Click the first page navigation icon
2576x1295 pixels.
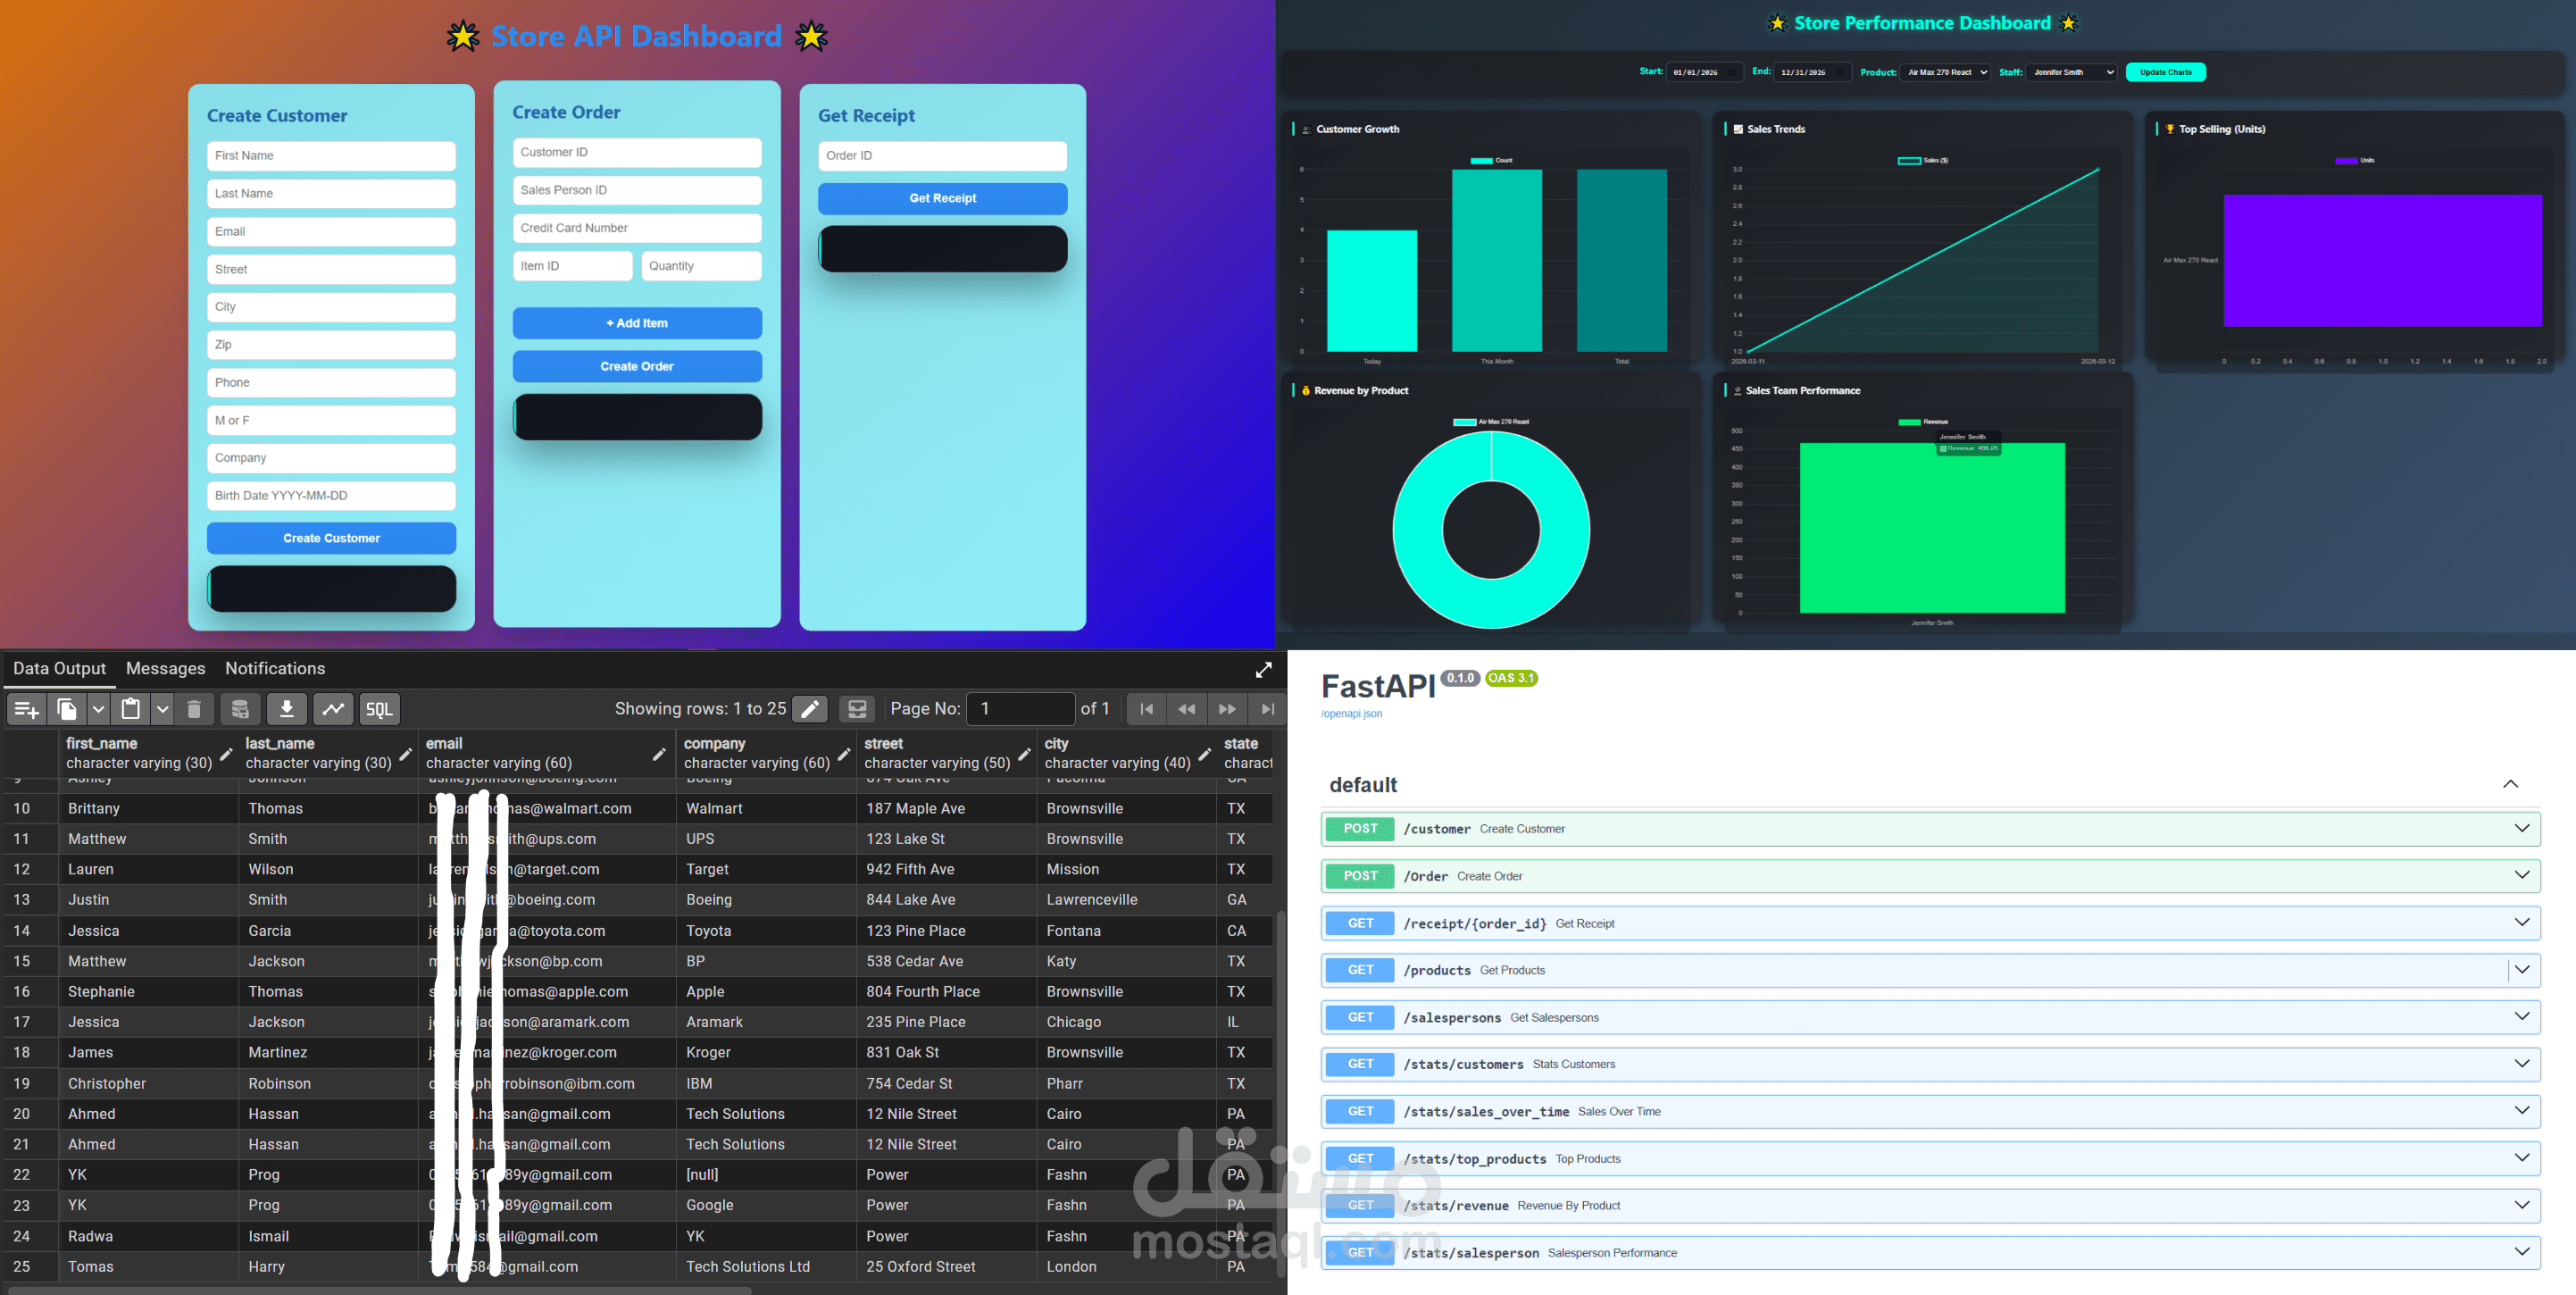pos(1146,709)
